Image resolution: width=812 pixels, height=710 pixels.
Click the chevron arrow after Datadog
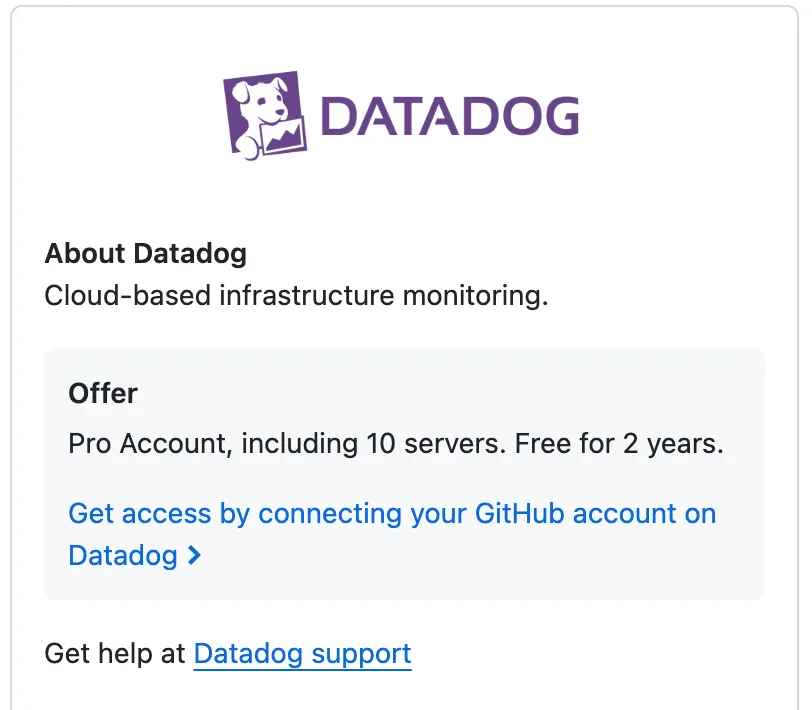(195, 555)
